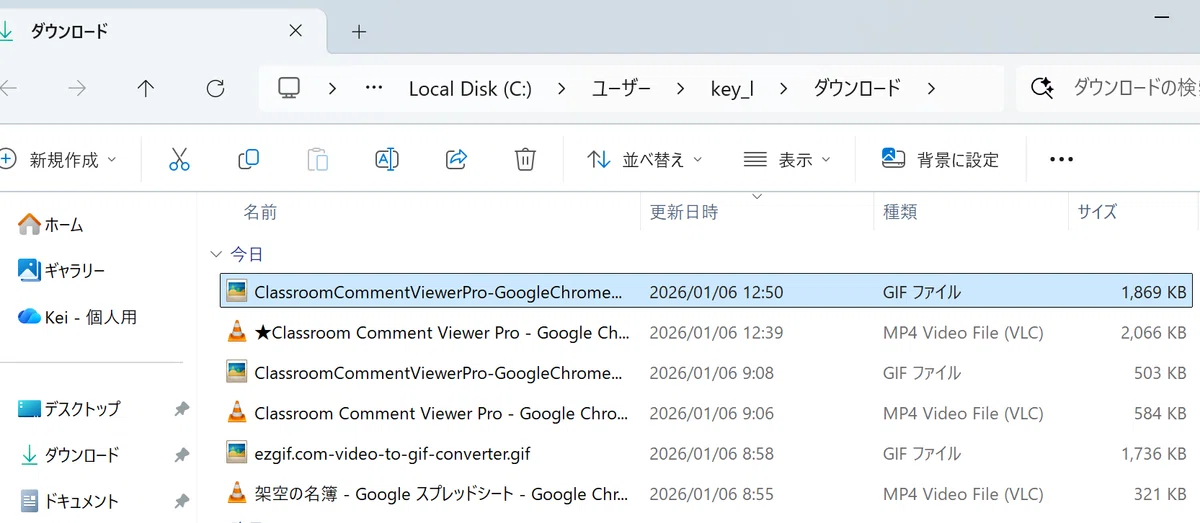Click Local Disk (C:) breadcrumb
The image size is (1200, 523).
pyautogui.click(x=470, y=88)
